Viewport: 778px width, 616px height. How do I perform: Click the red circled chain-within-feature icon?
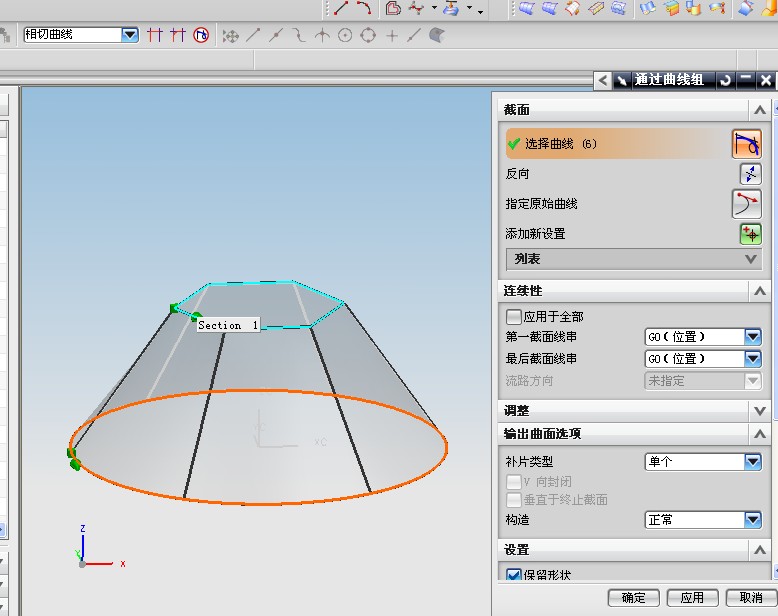[201, 35]
